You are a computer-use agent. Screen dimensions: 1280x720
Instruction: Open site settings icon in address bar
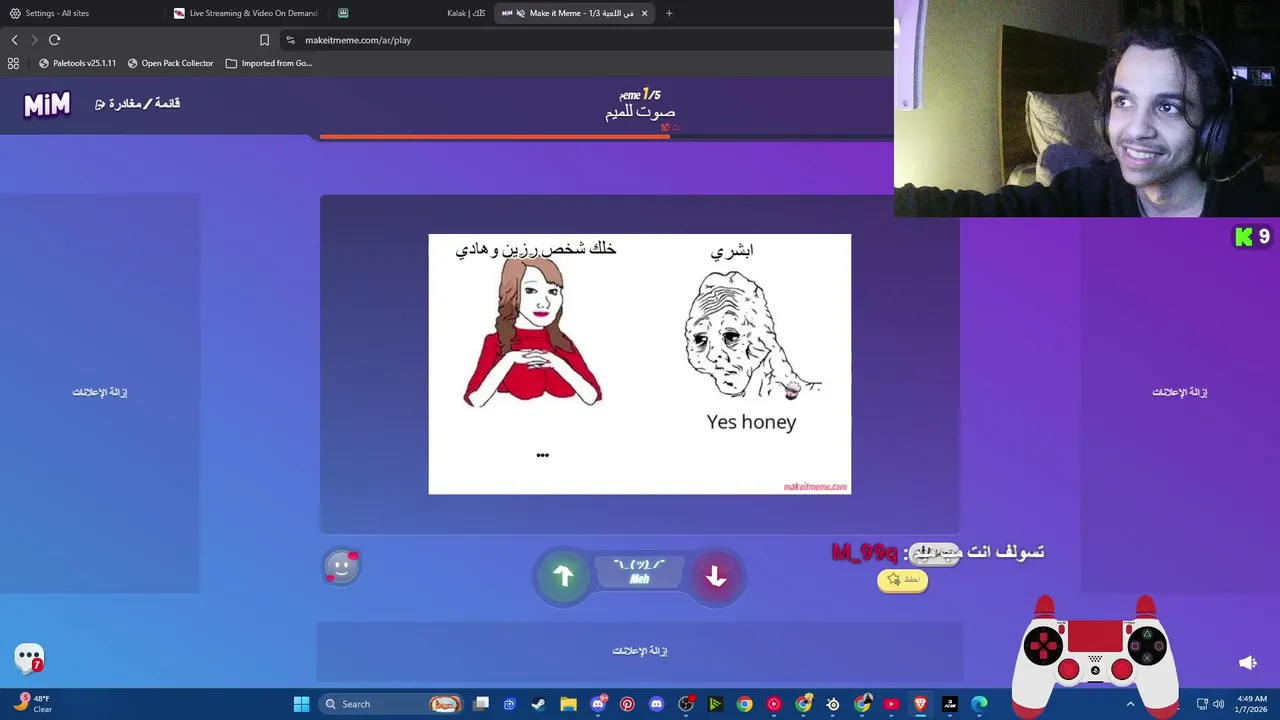point(290,40)
